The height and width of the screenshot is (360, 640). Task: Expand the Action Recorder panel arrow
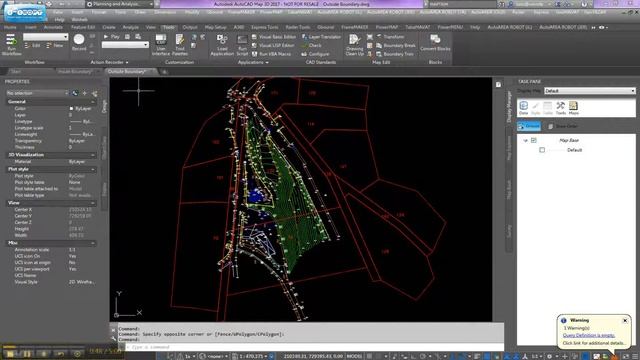tap(127, 62)
